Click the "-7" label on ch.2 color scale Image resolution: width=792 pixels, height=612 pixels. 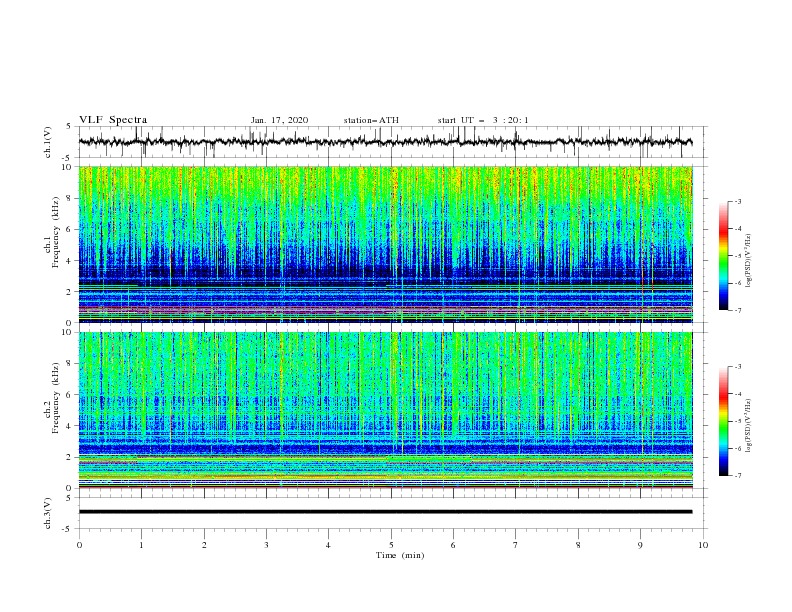coord(737,476)
